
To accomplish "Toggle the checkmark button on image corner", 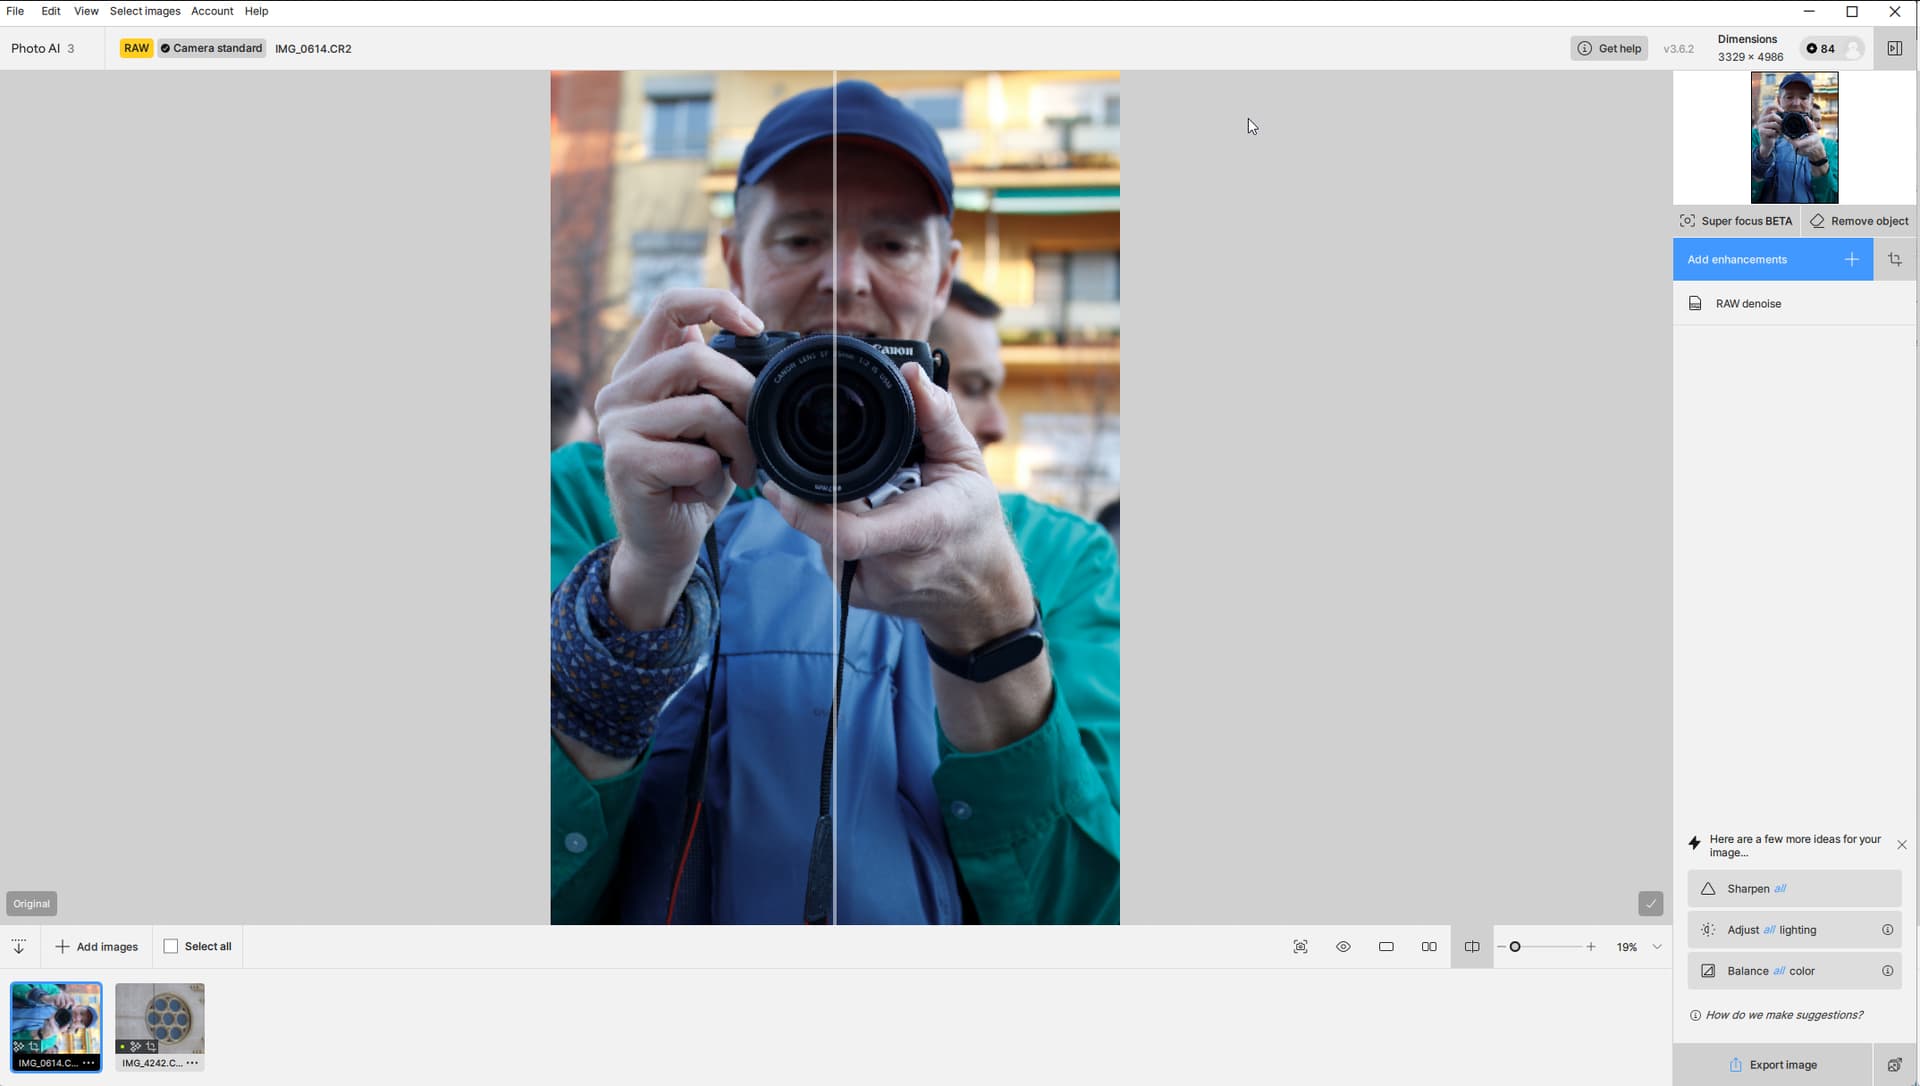I will [1650, 904].
